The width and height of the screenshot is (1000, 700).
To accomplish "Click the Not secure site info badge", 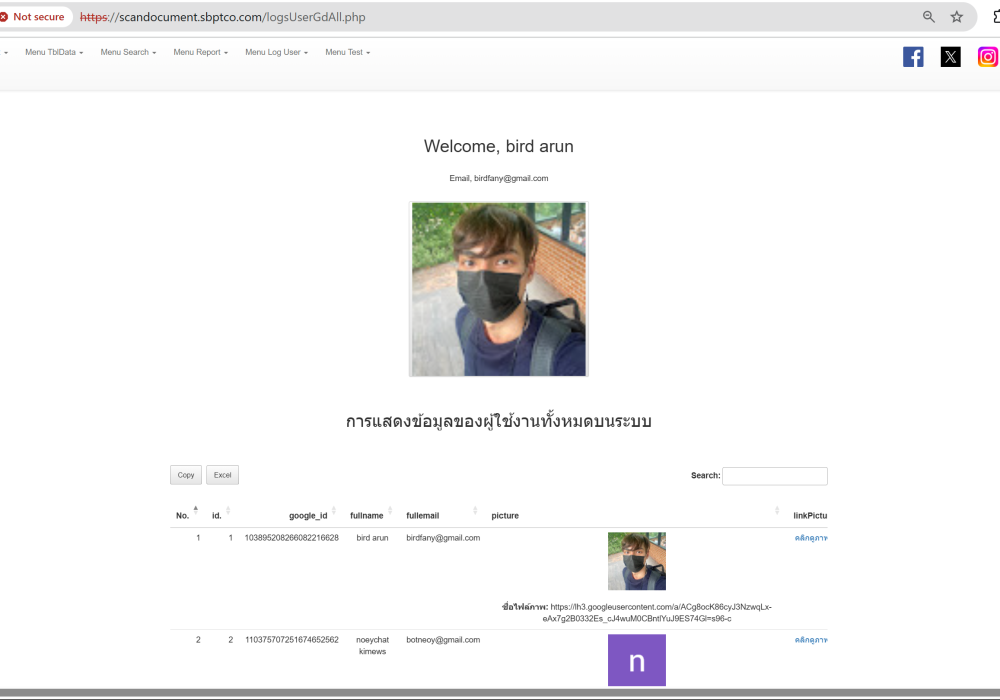I will pos(33,17).
